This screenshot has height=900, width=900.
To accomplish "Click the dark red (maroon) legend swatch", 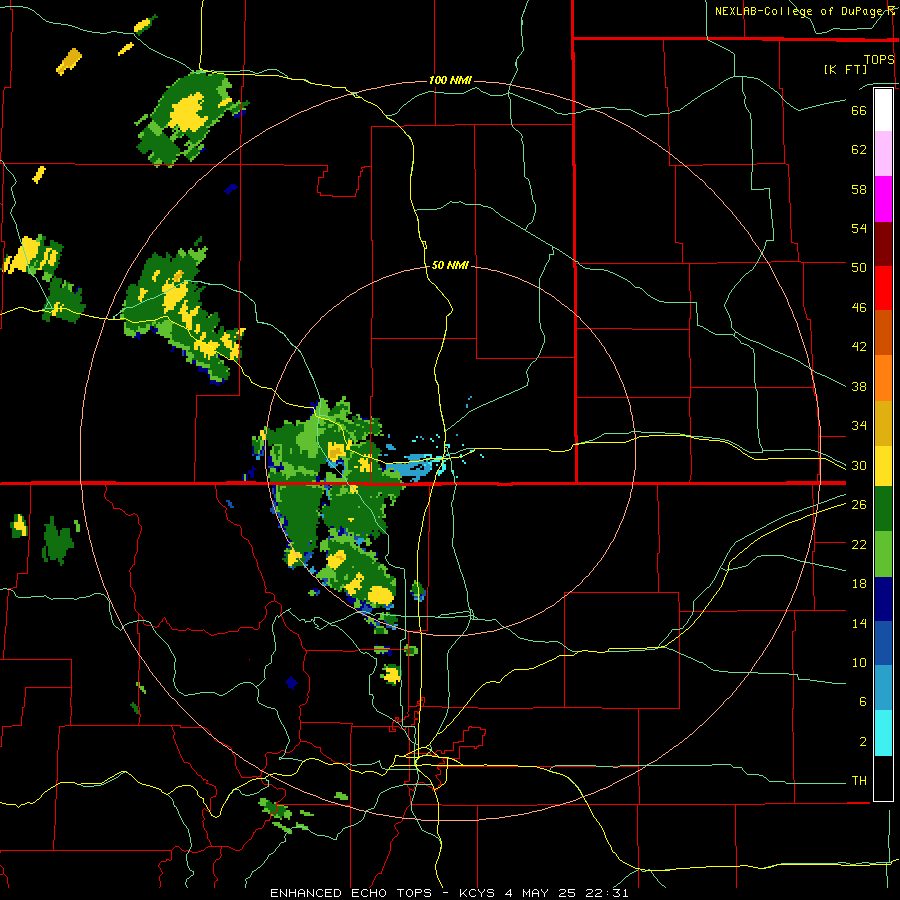I will tap(883, 244).
